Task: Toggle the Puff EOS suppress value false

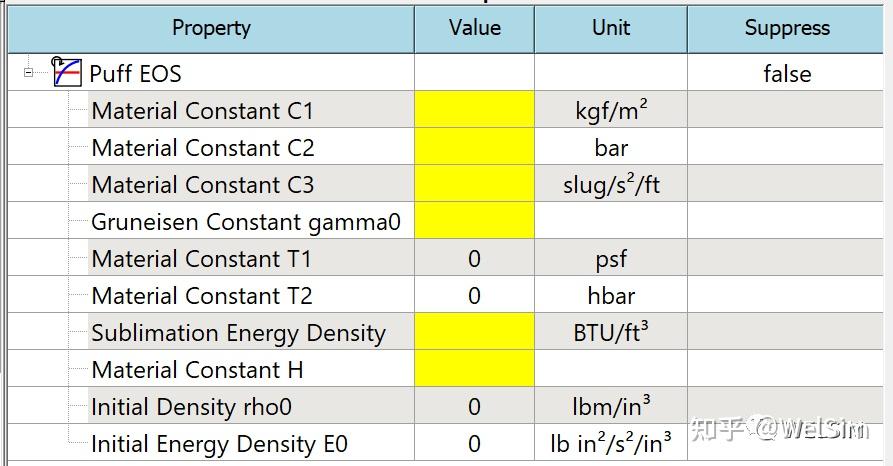Action: click(x=787, y=73)
